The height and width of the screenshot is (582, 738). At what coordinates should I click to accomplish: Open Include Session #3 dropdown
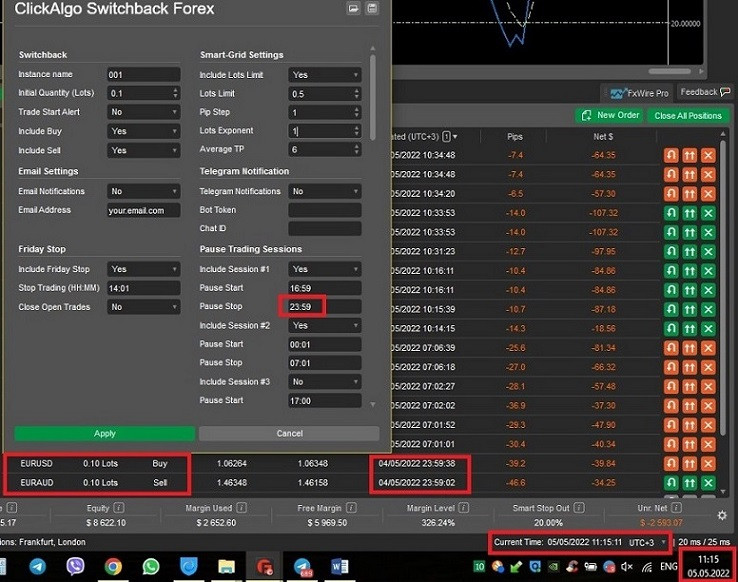(x=325, y=382)
